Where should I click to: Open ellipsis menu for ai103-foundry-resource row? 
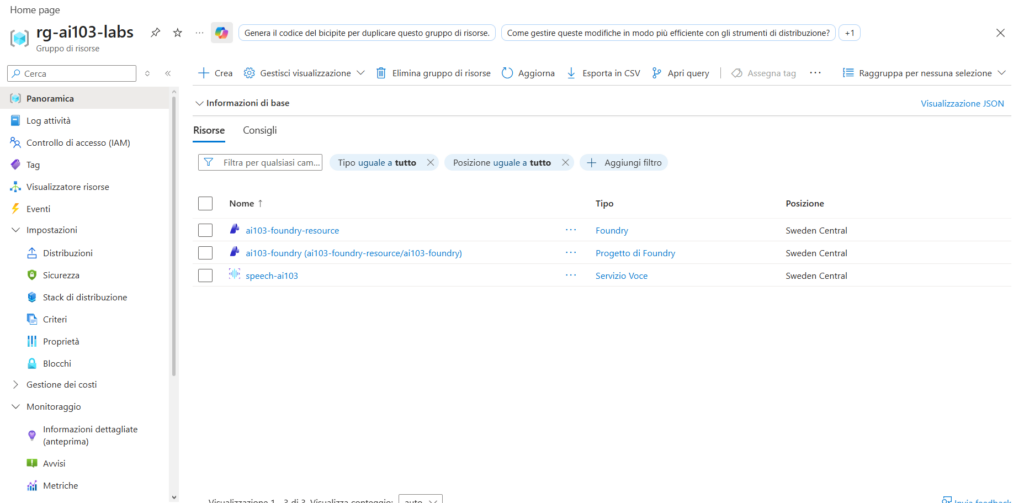click(x=571, y=230)
